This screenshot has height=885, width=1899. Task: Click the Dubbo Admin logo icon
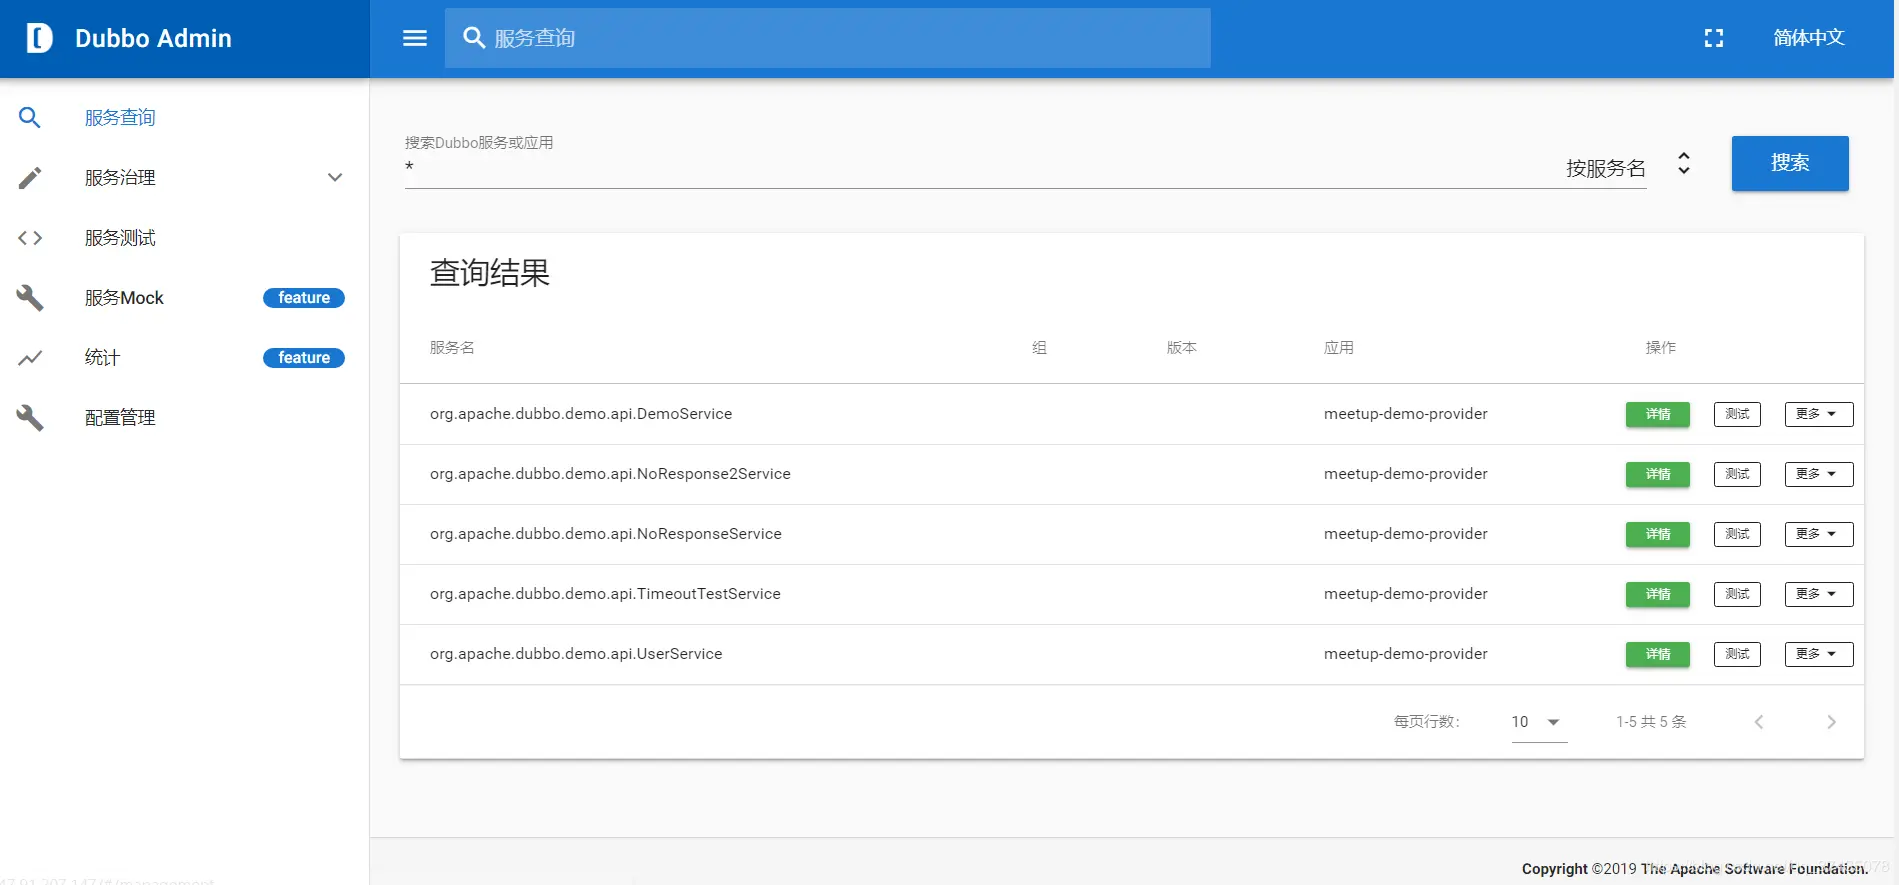(x=39, y=38)
